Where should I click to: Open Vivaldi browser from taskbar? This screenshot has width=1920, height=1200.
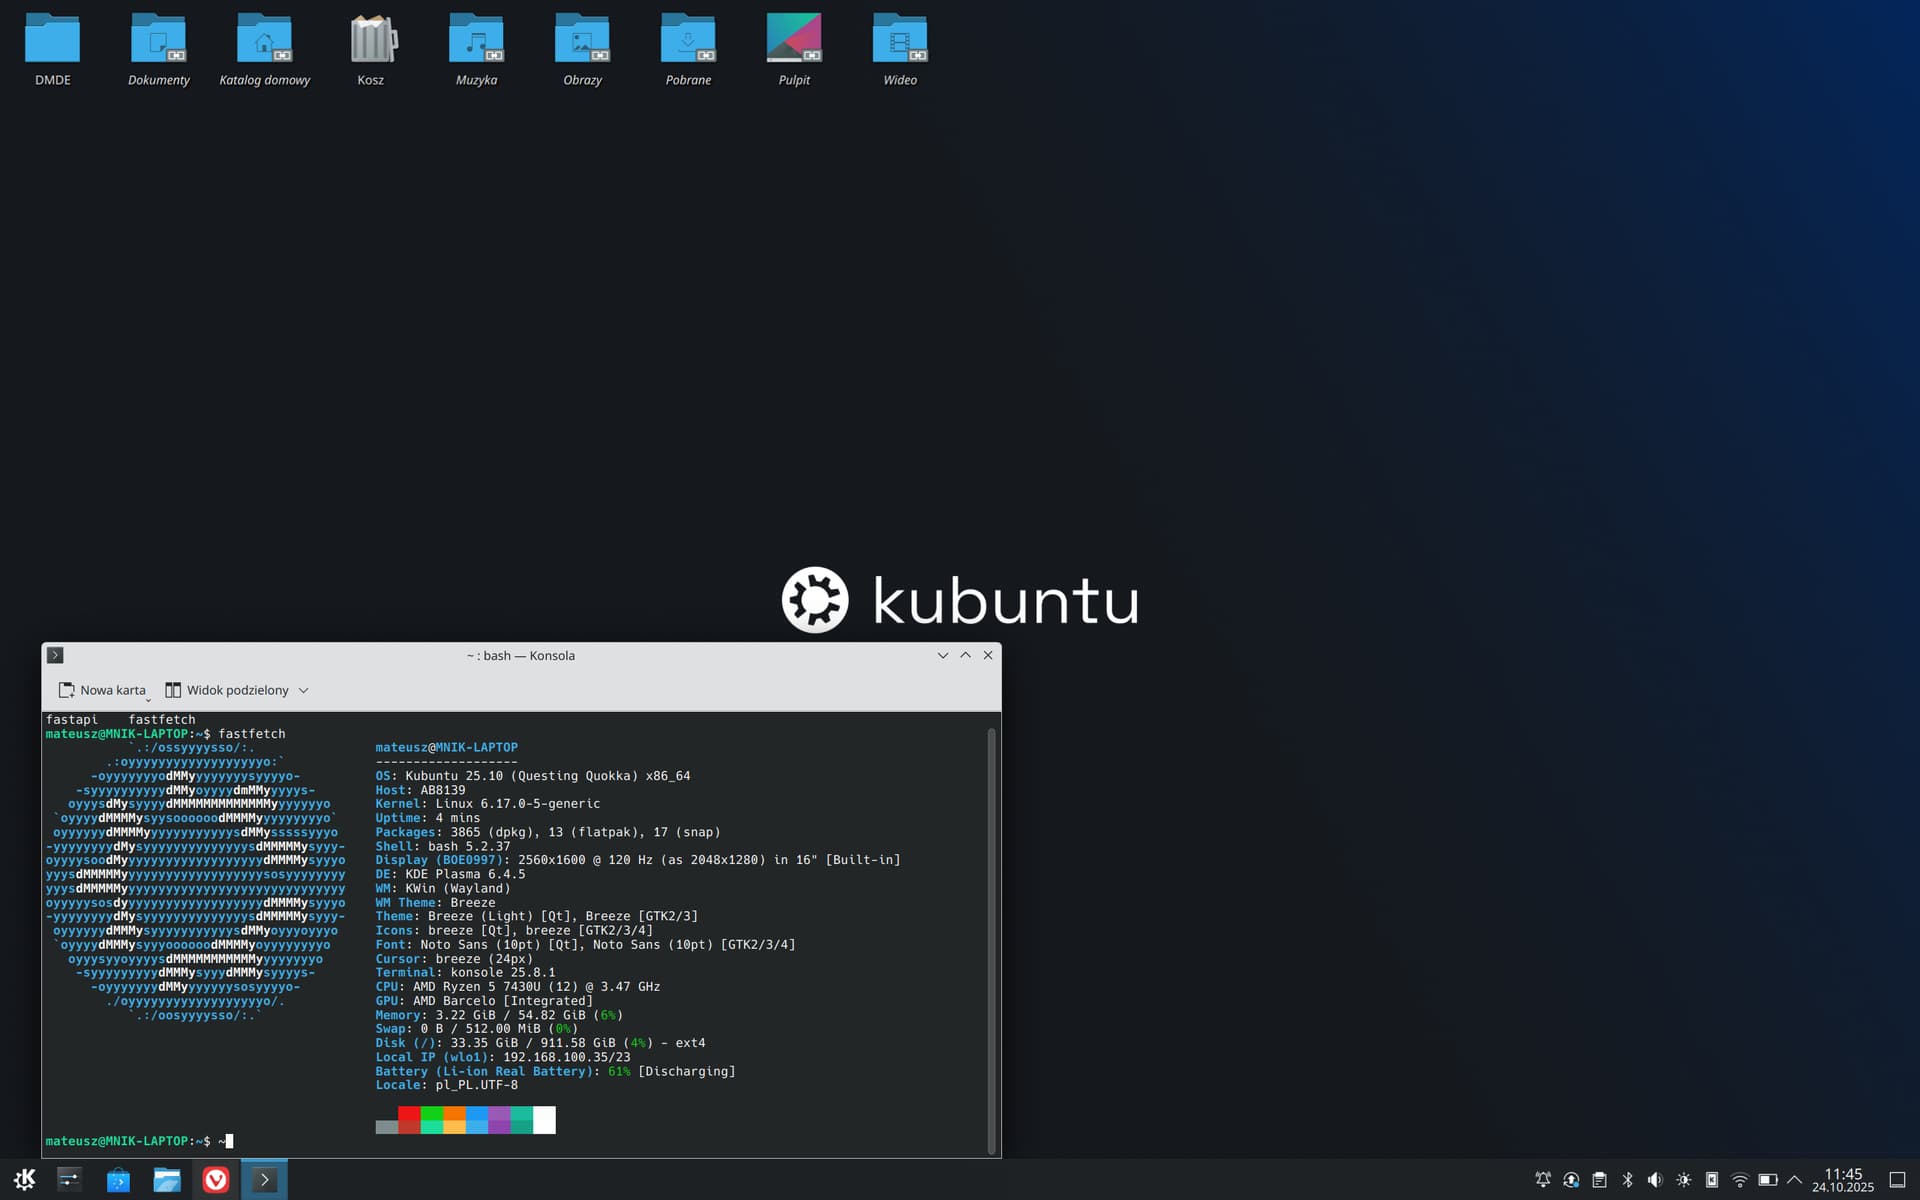[215, 1180]
